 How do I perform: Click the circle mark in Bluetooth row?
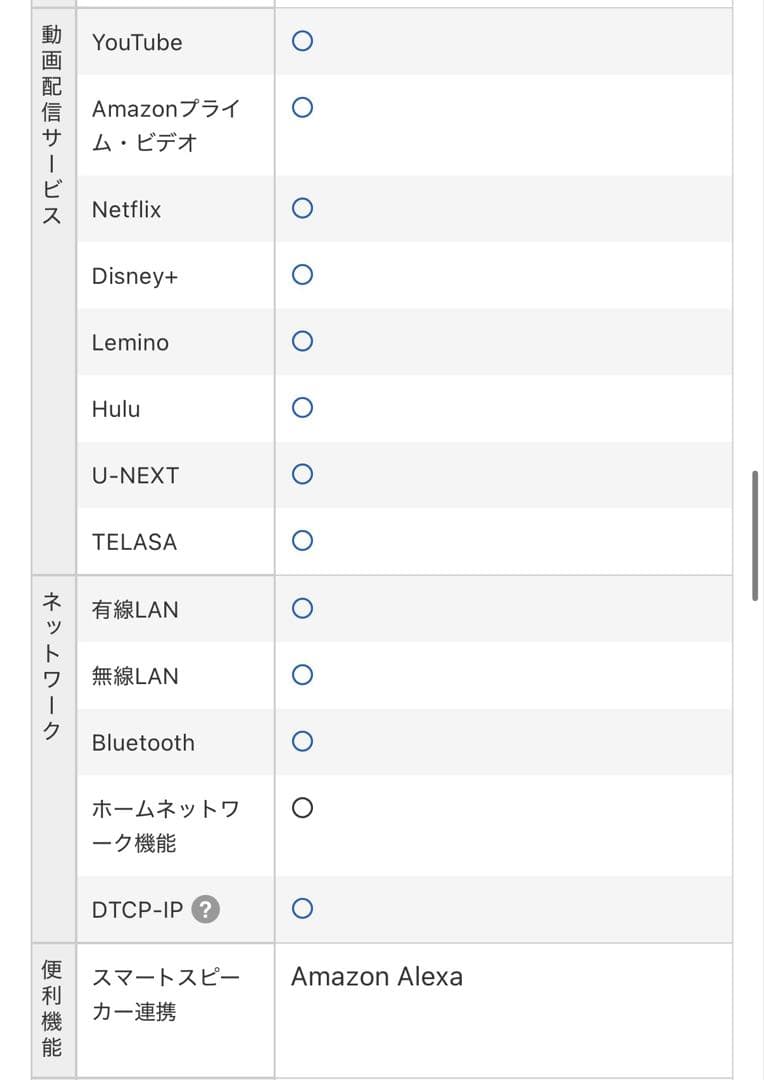302,741
